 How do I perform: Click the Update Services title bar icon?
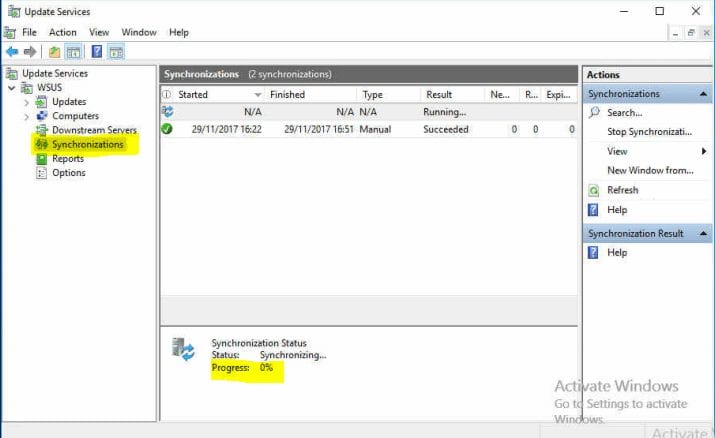[x=14, y=11]
